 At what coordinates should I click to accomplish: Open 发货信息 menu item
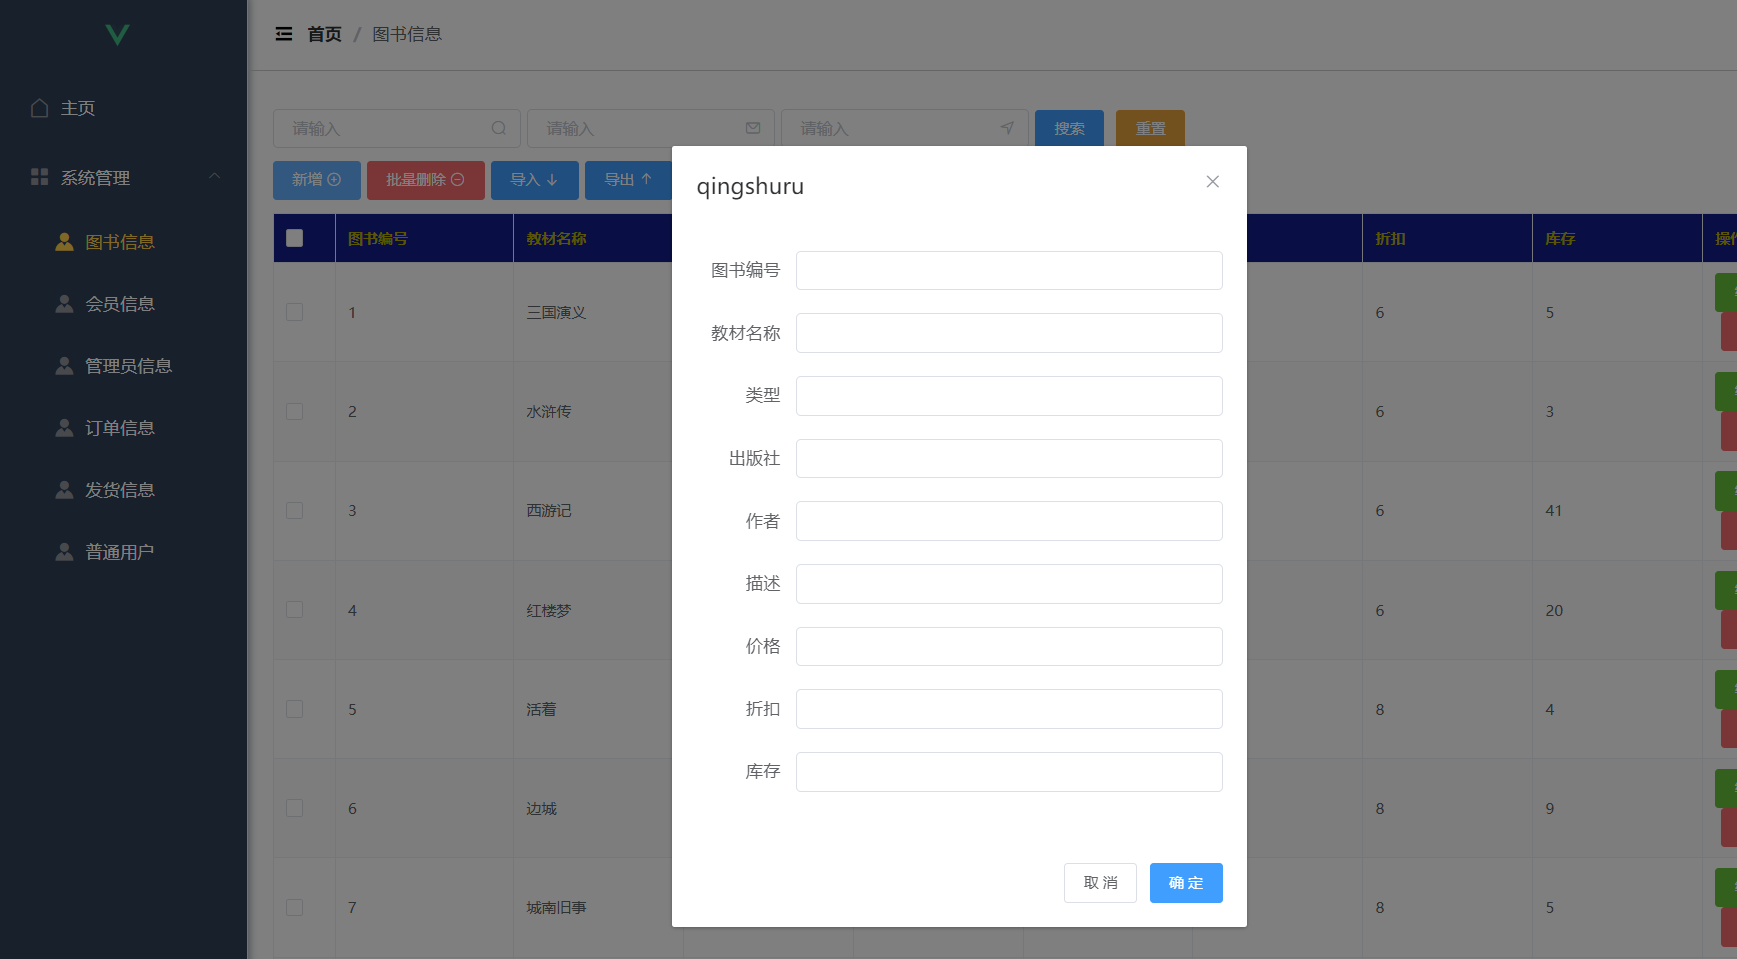click(123, 490)
